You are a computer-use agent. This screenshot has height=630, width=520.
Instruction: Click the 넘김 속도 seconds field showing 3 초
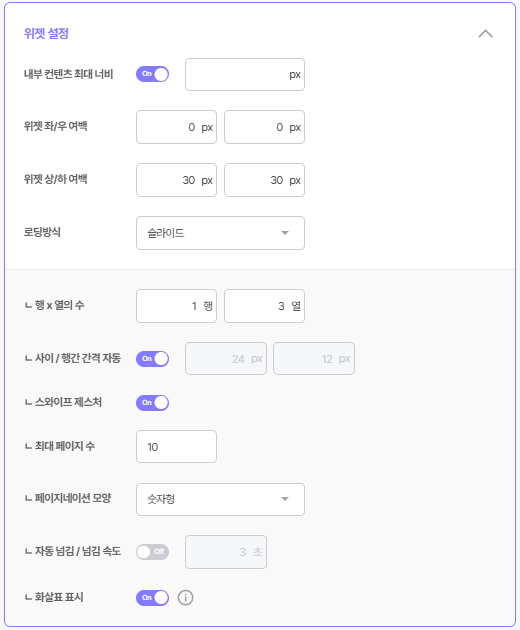point(226,552)
